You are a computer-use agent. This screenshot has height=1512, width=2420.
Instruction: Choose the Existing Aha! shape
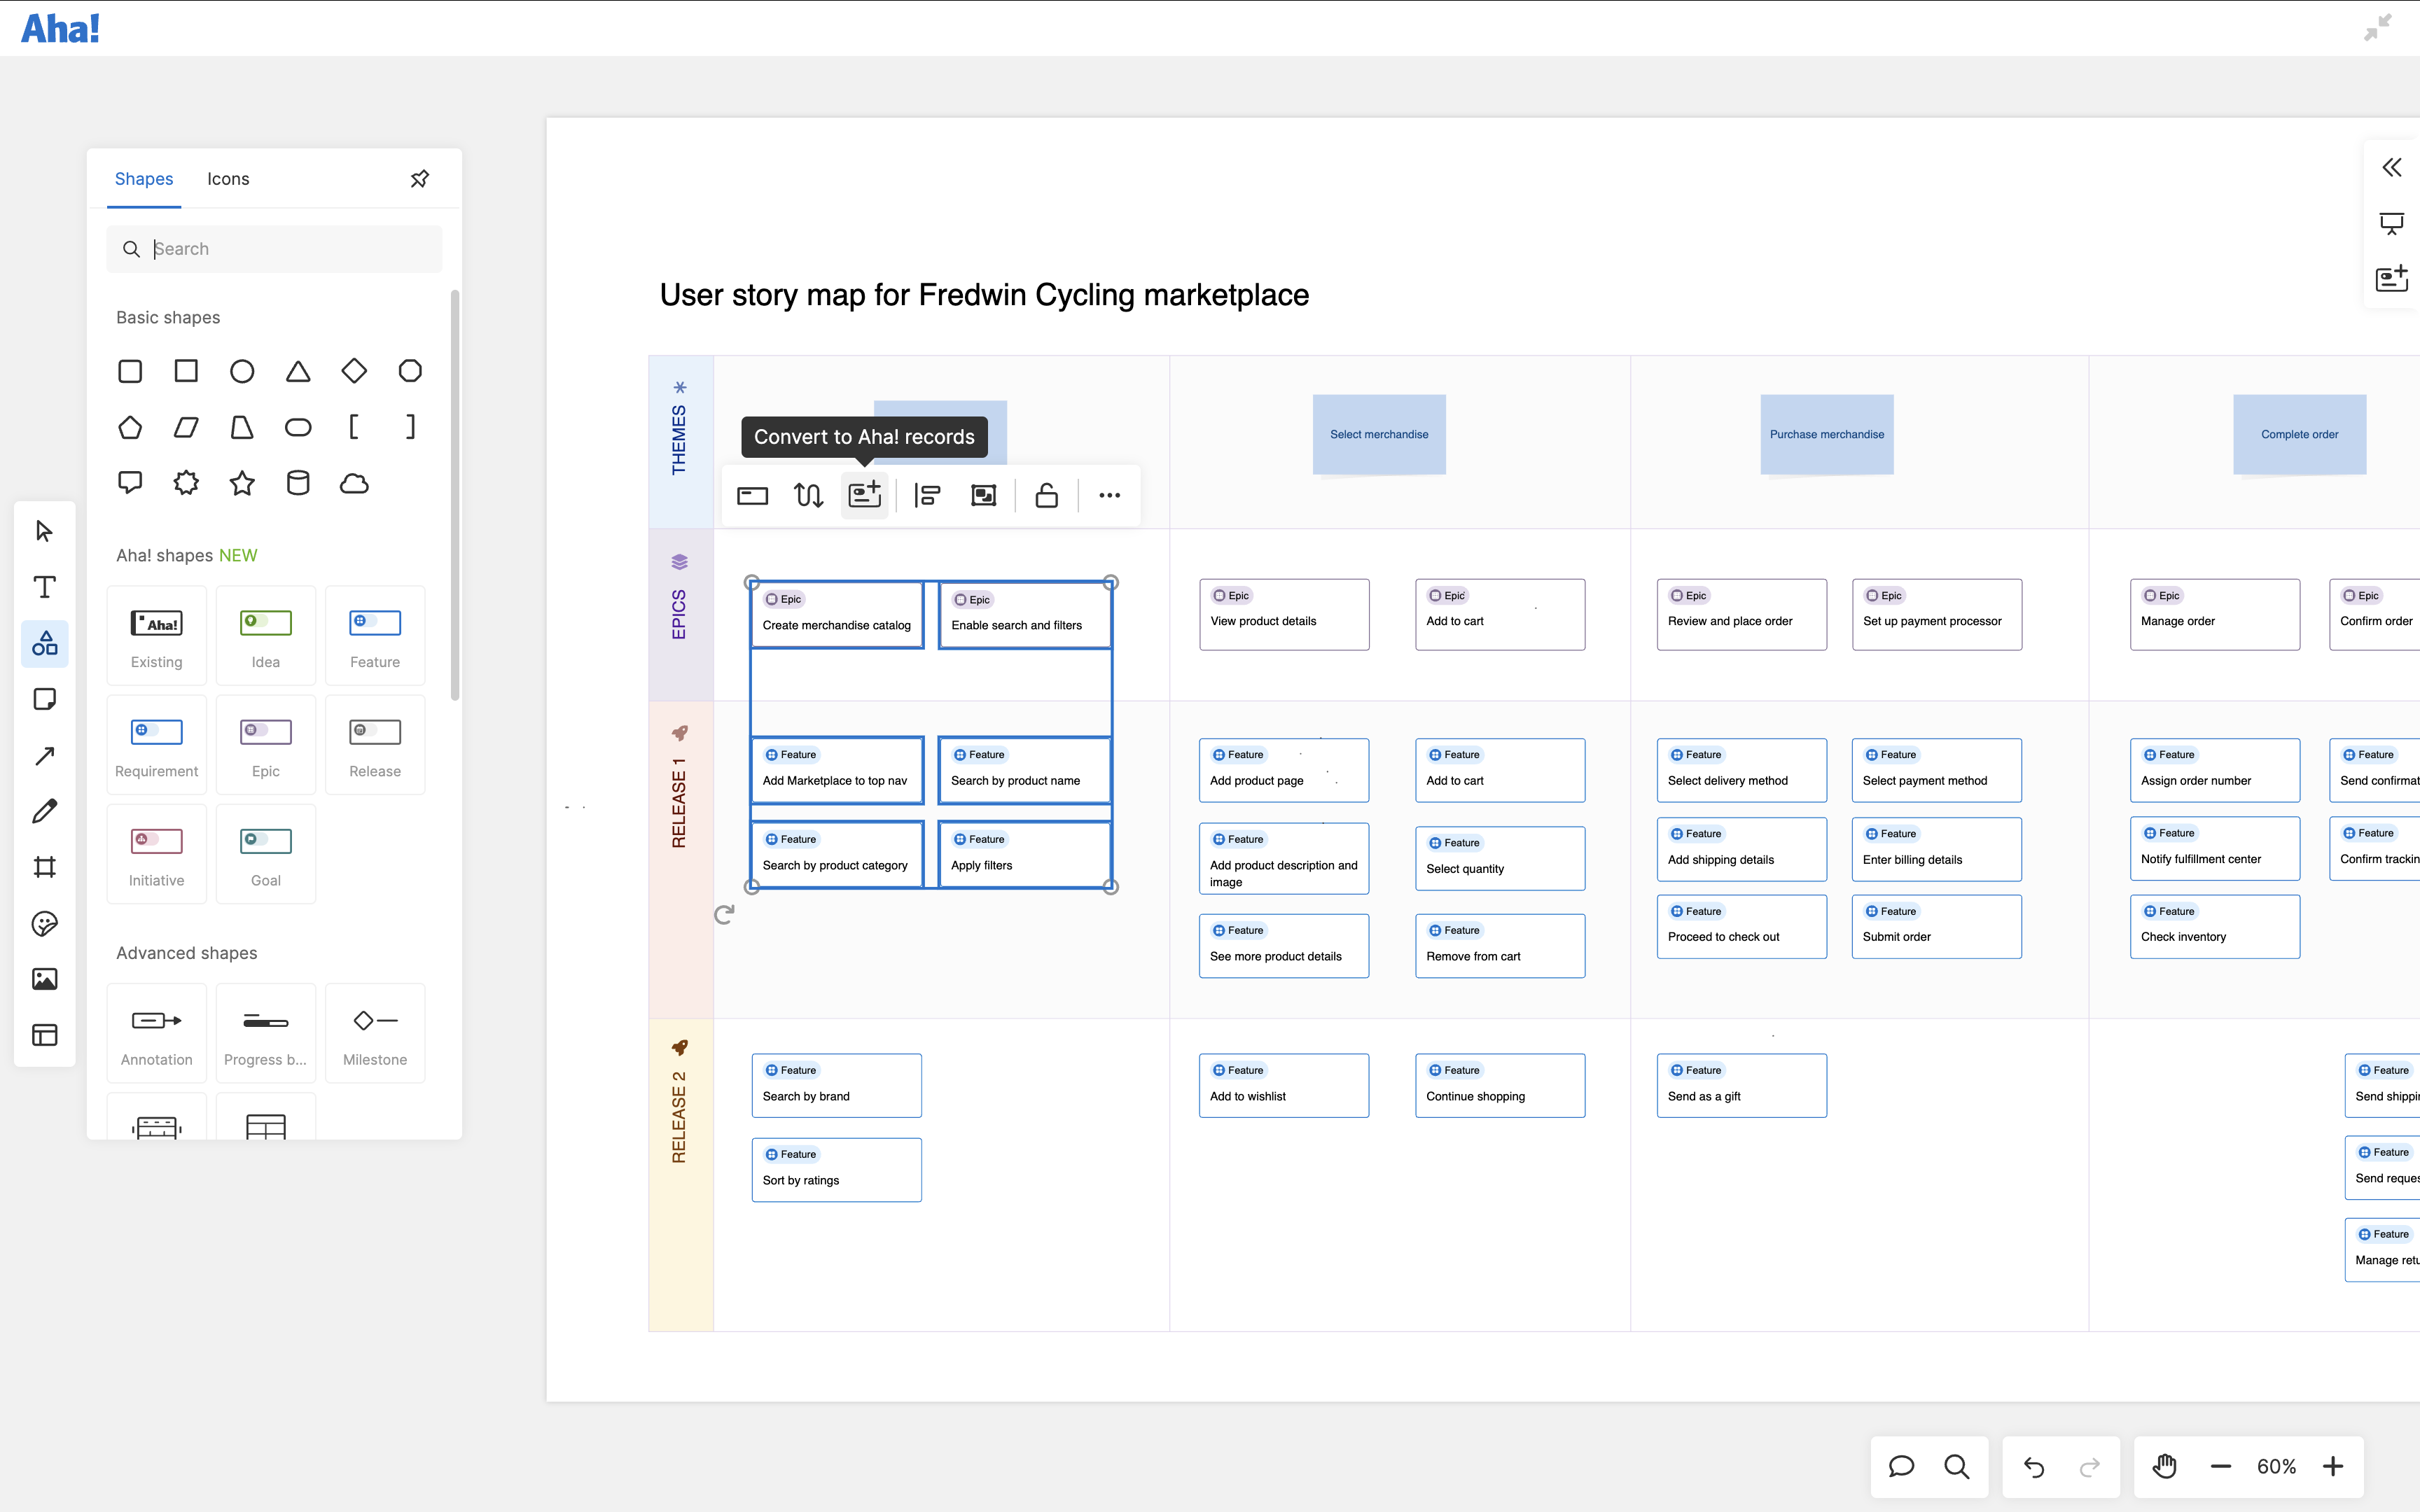[157, 636]
